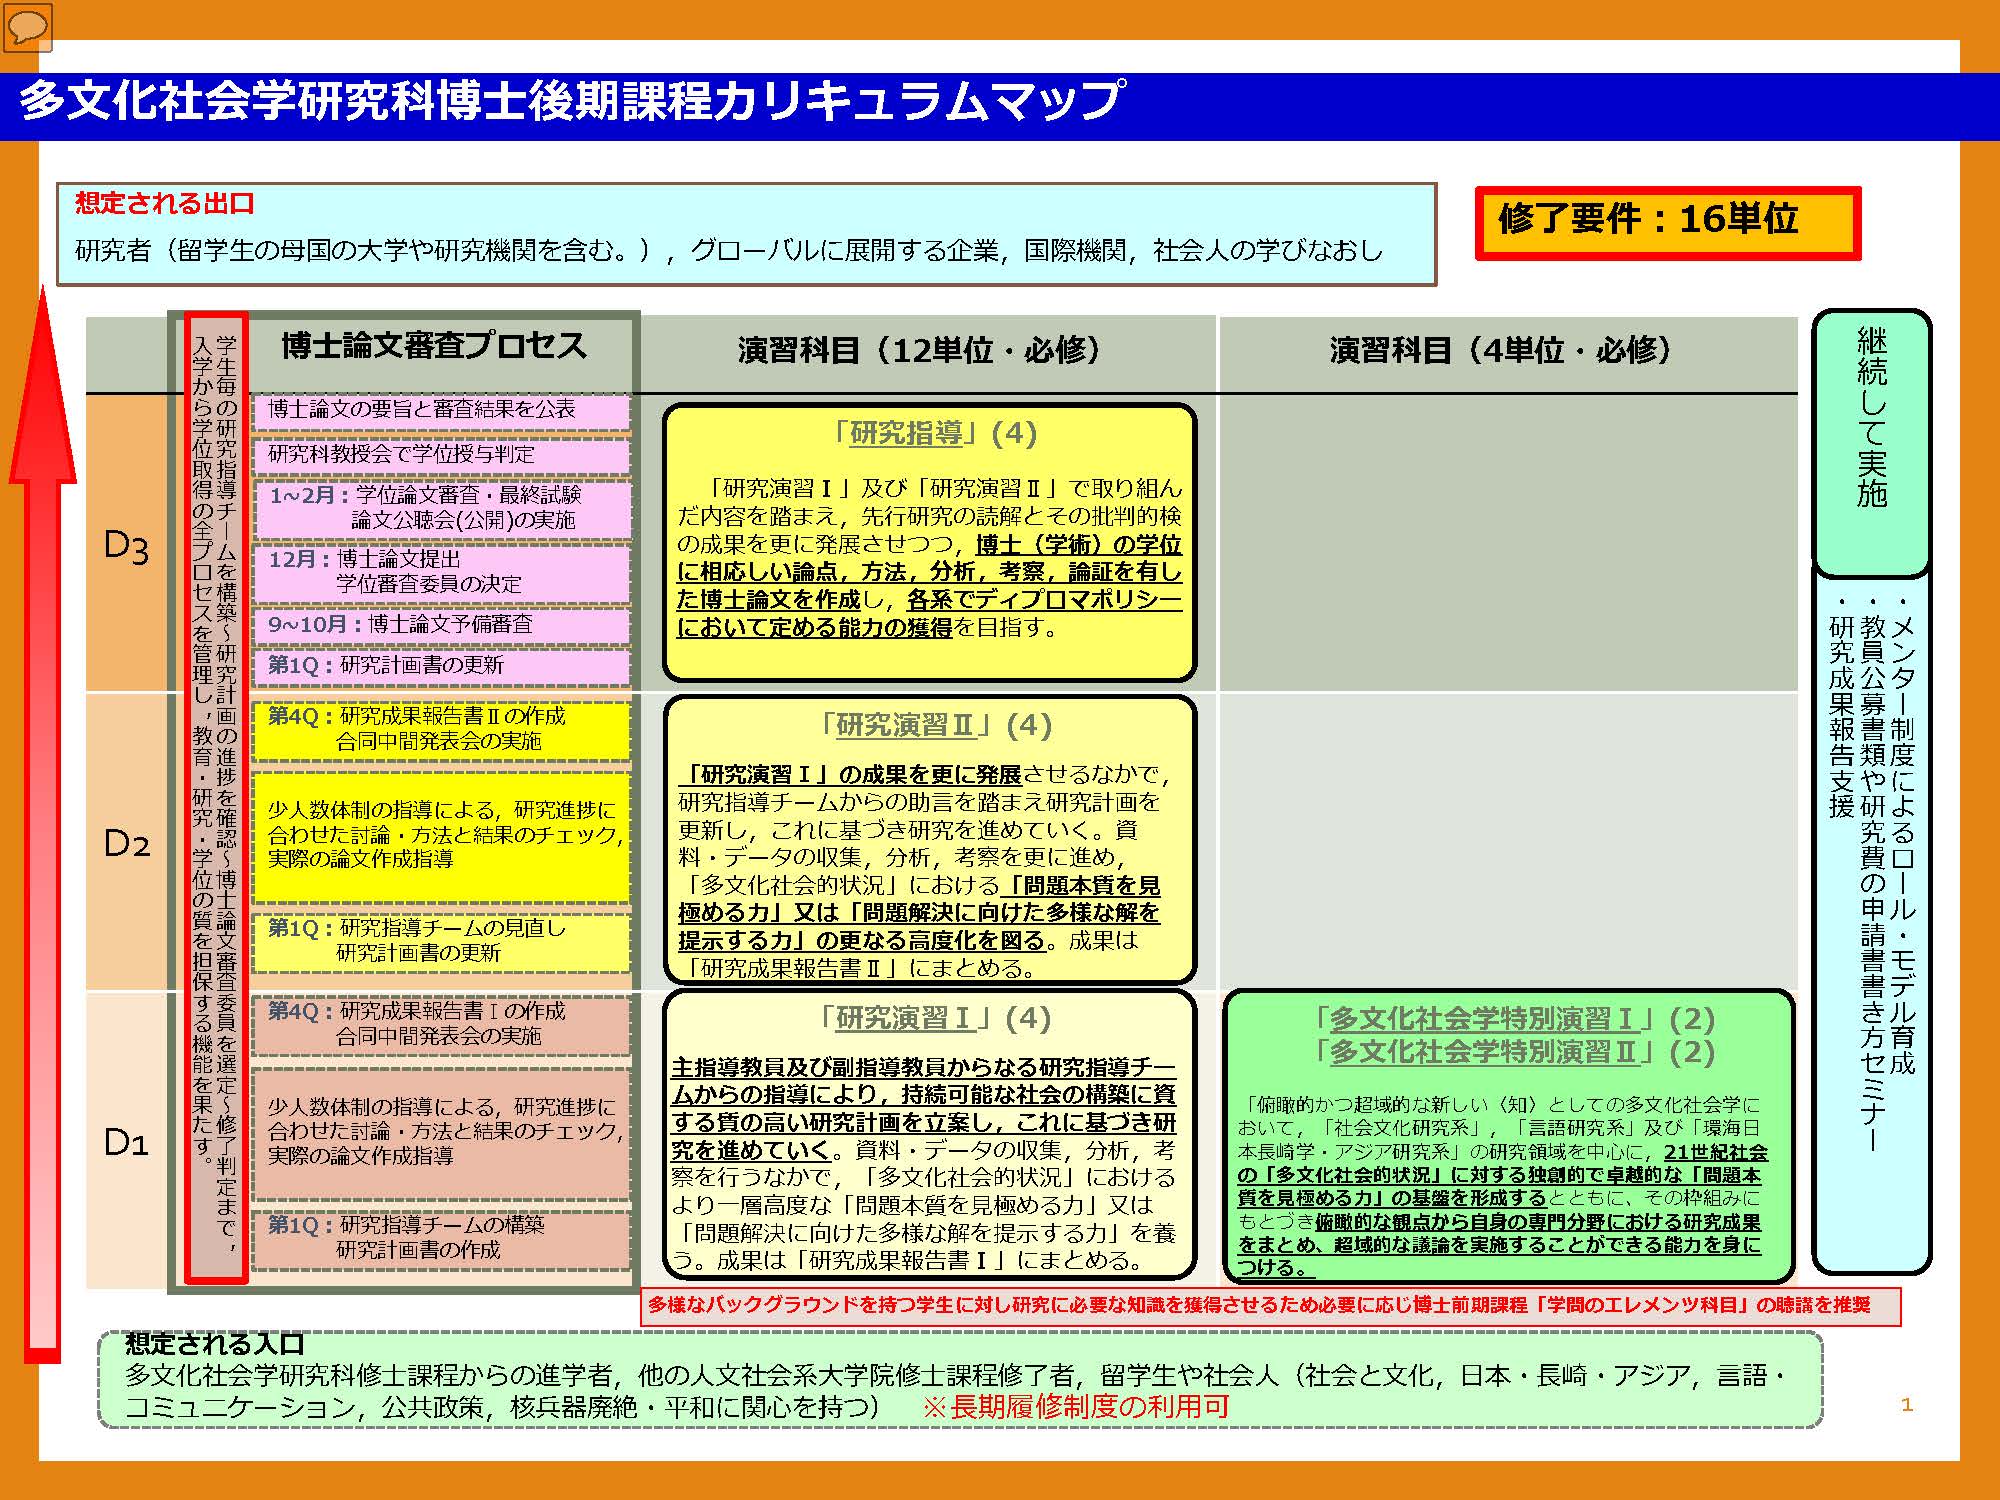Click 第1Q：研究指導チームの構築 box
This screenshot has width=2000, height=1500.
pos(441,1240)
